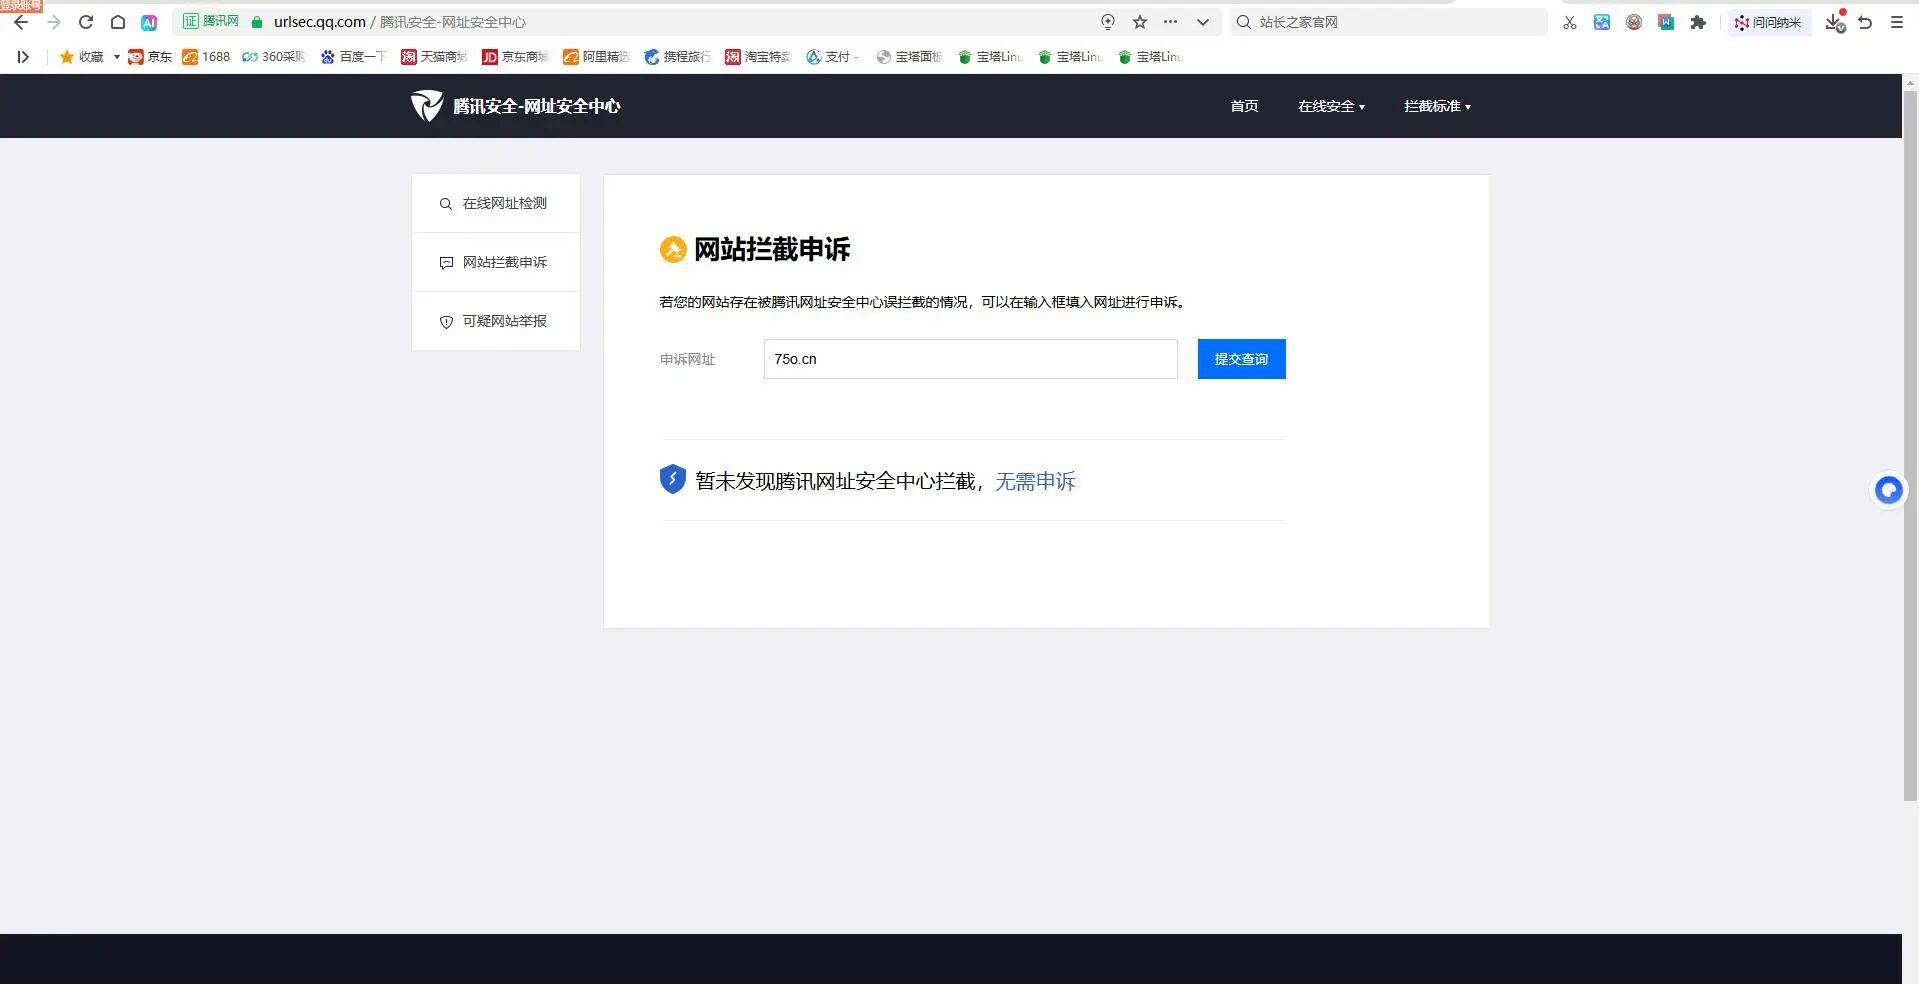Click the page vertical scrollbar
This screenshot has width=1919, height=984.
tap(1910, 446)
